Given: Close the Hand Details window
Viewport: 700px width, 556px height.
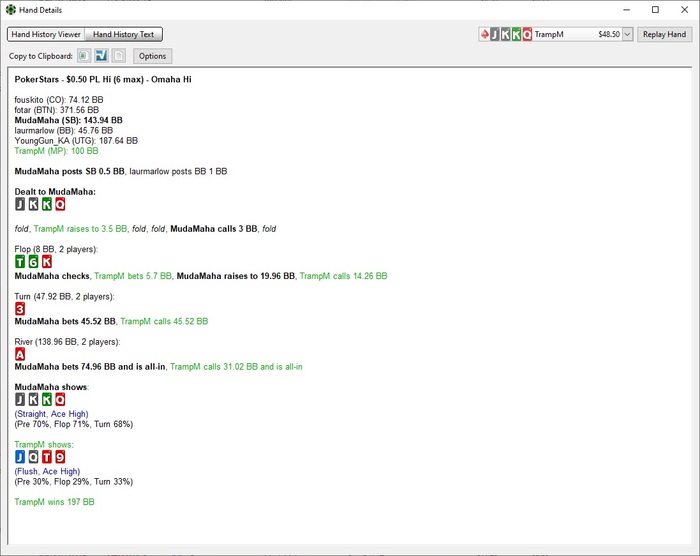Looking at the screenshot, I should pos(684,10).
